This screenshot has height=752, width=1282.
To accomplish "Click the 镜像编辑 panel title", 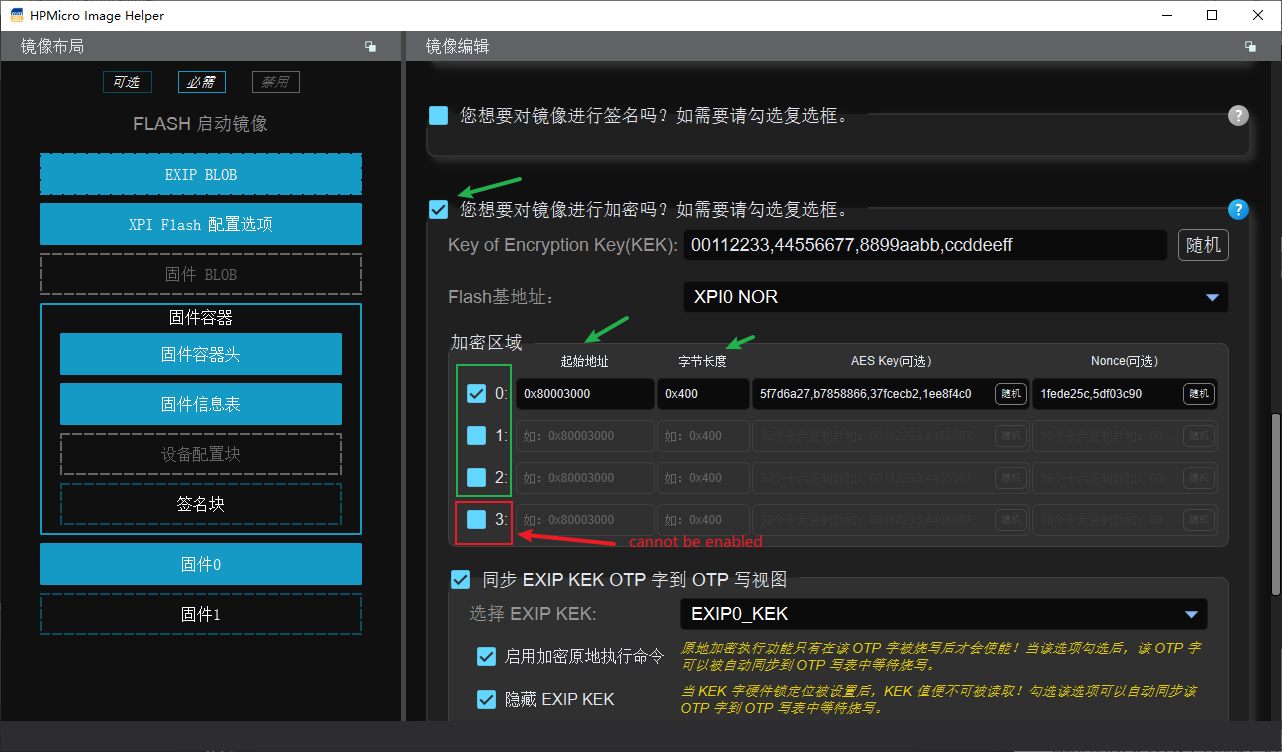I will tap(457, 47).
